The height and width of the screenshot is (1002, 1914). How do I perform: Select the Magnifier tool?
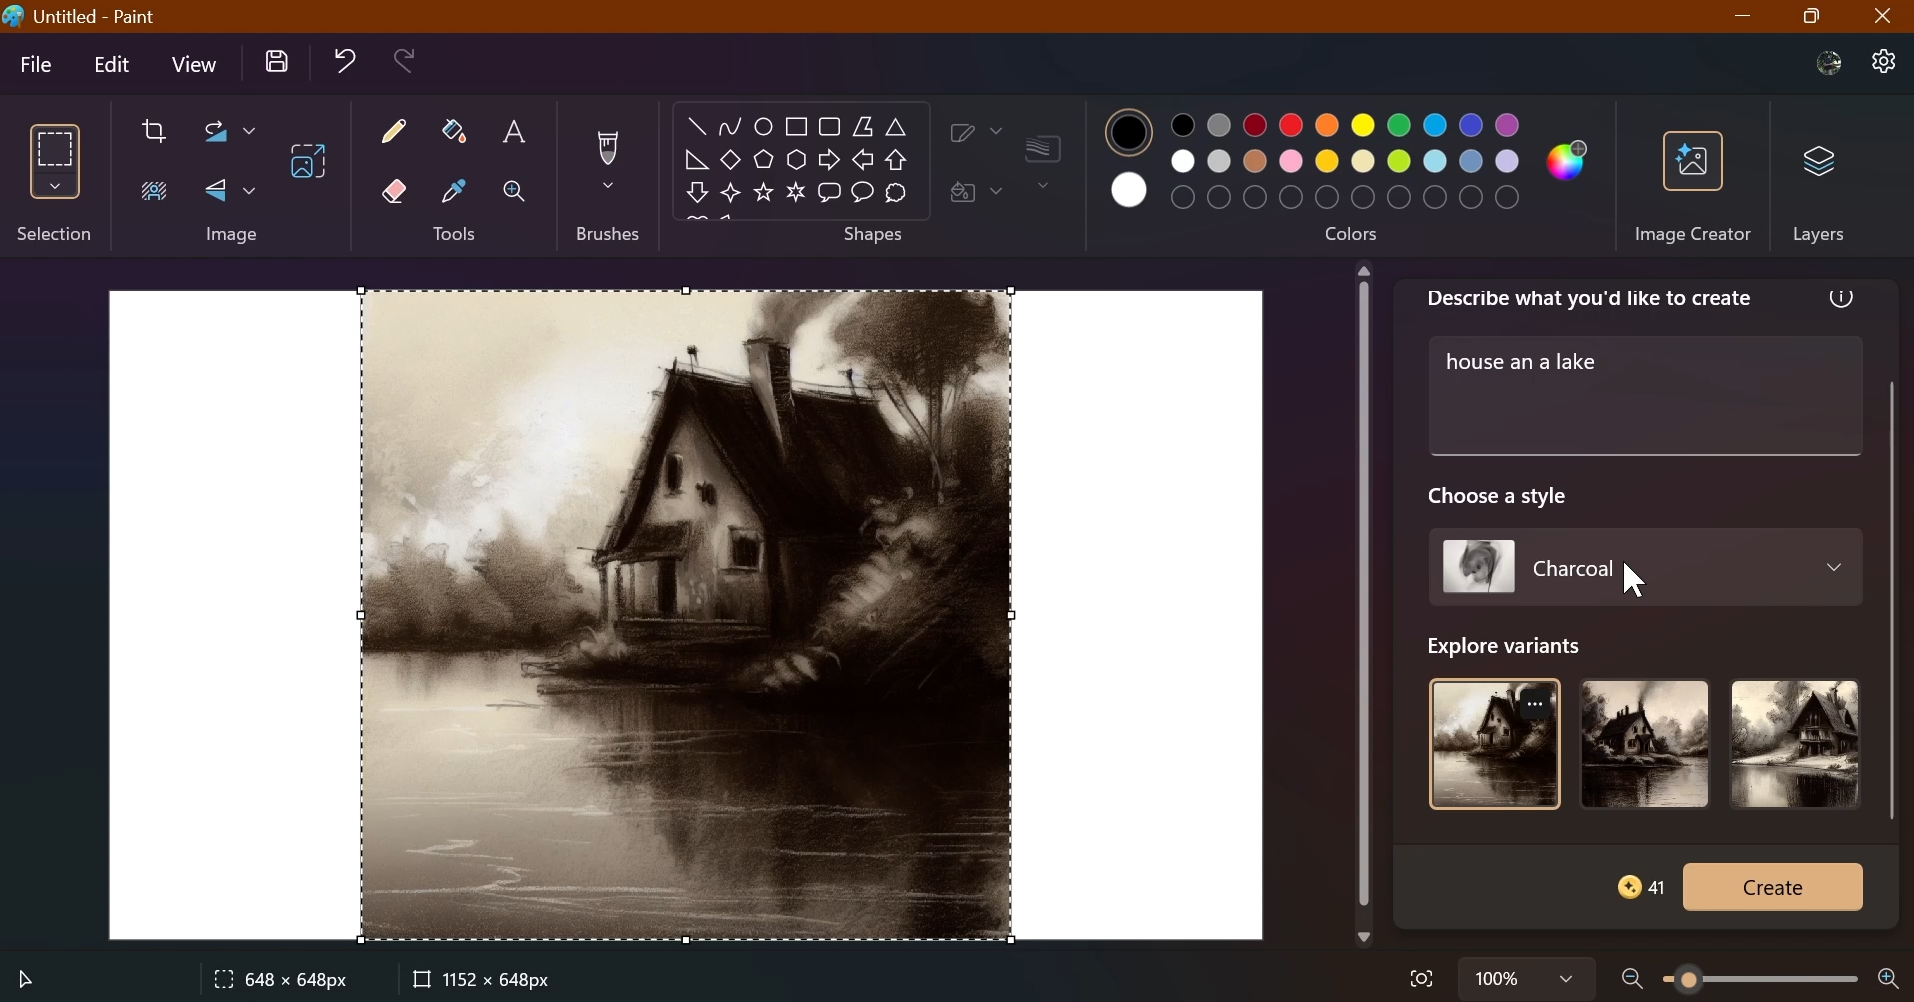[516, 192]
